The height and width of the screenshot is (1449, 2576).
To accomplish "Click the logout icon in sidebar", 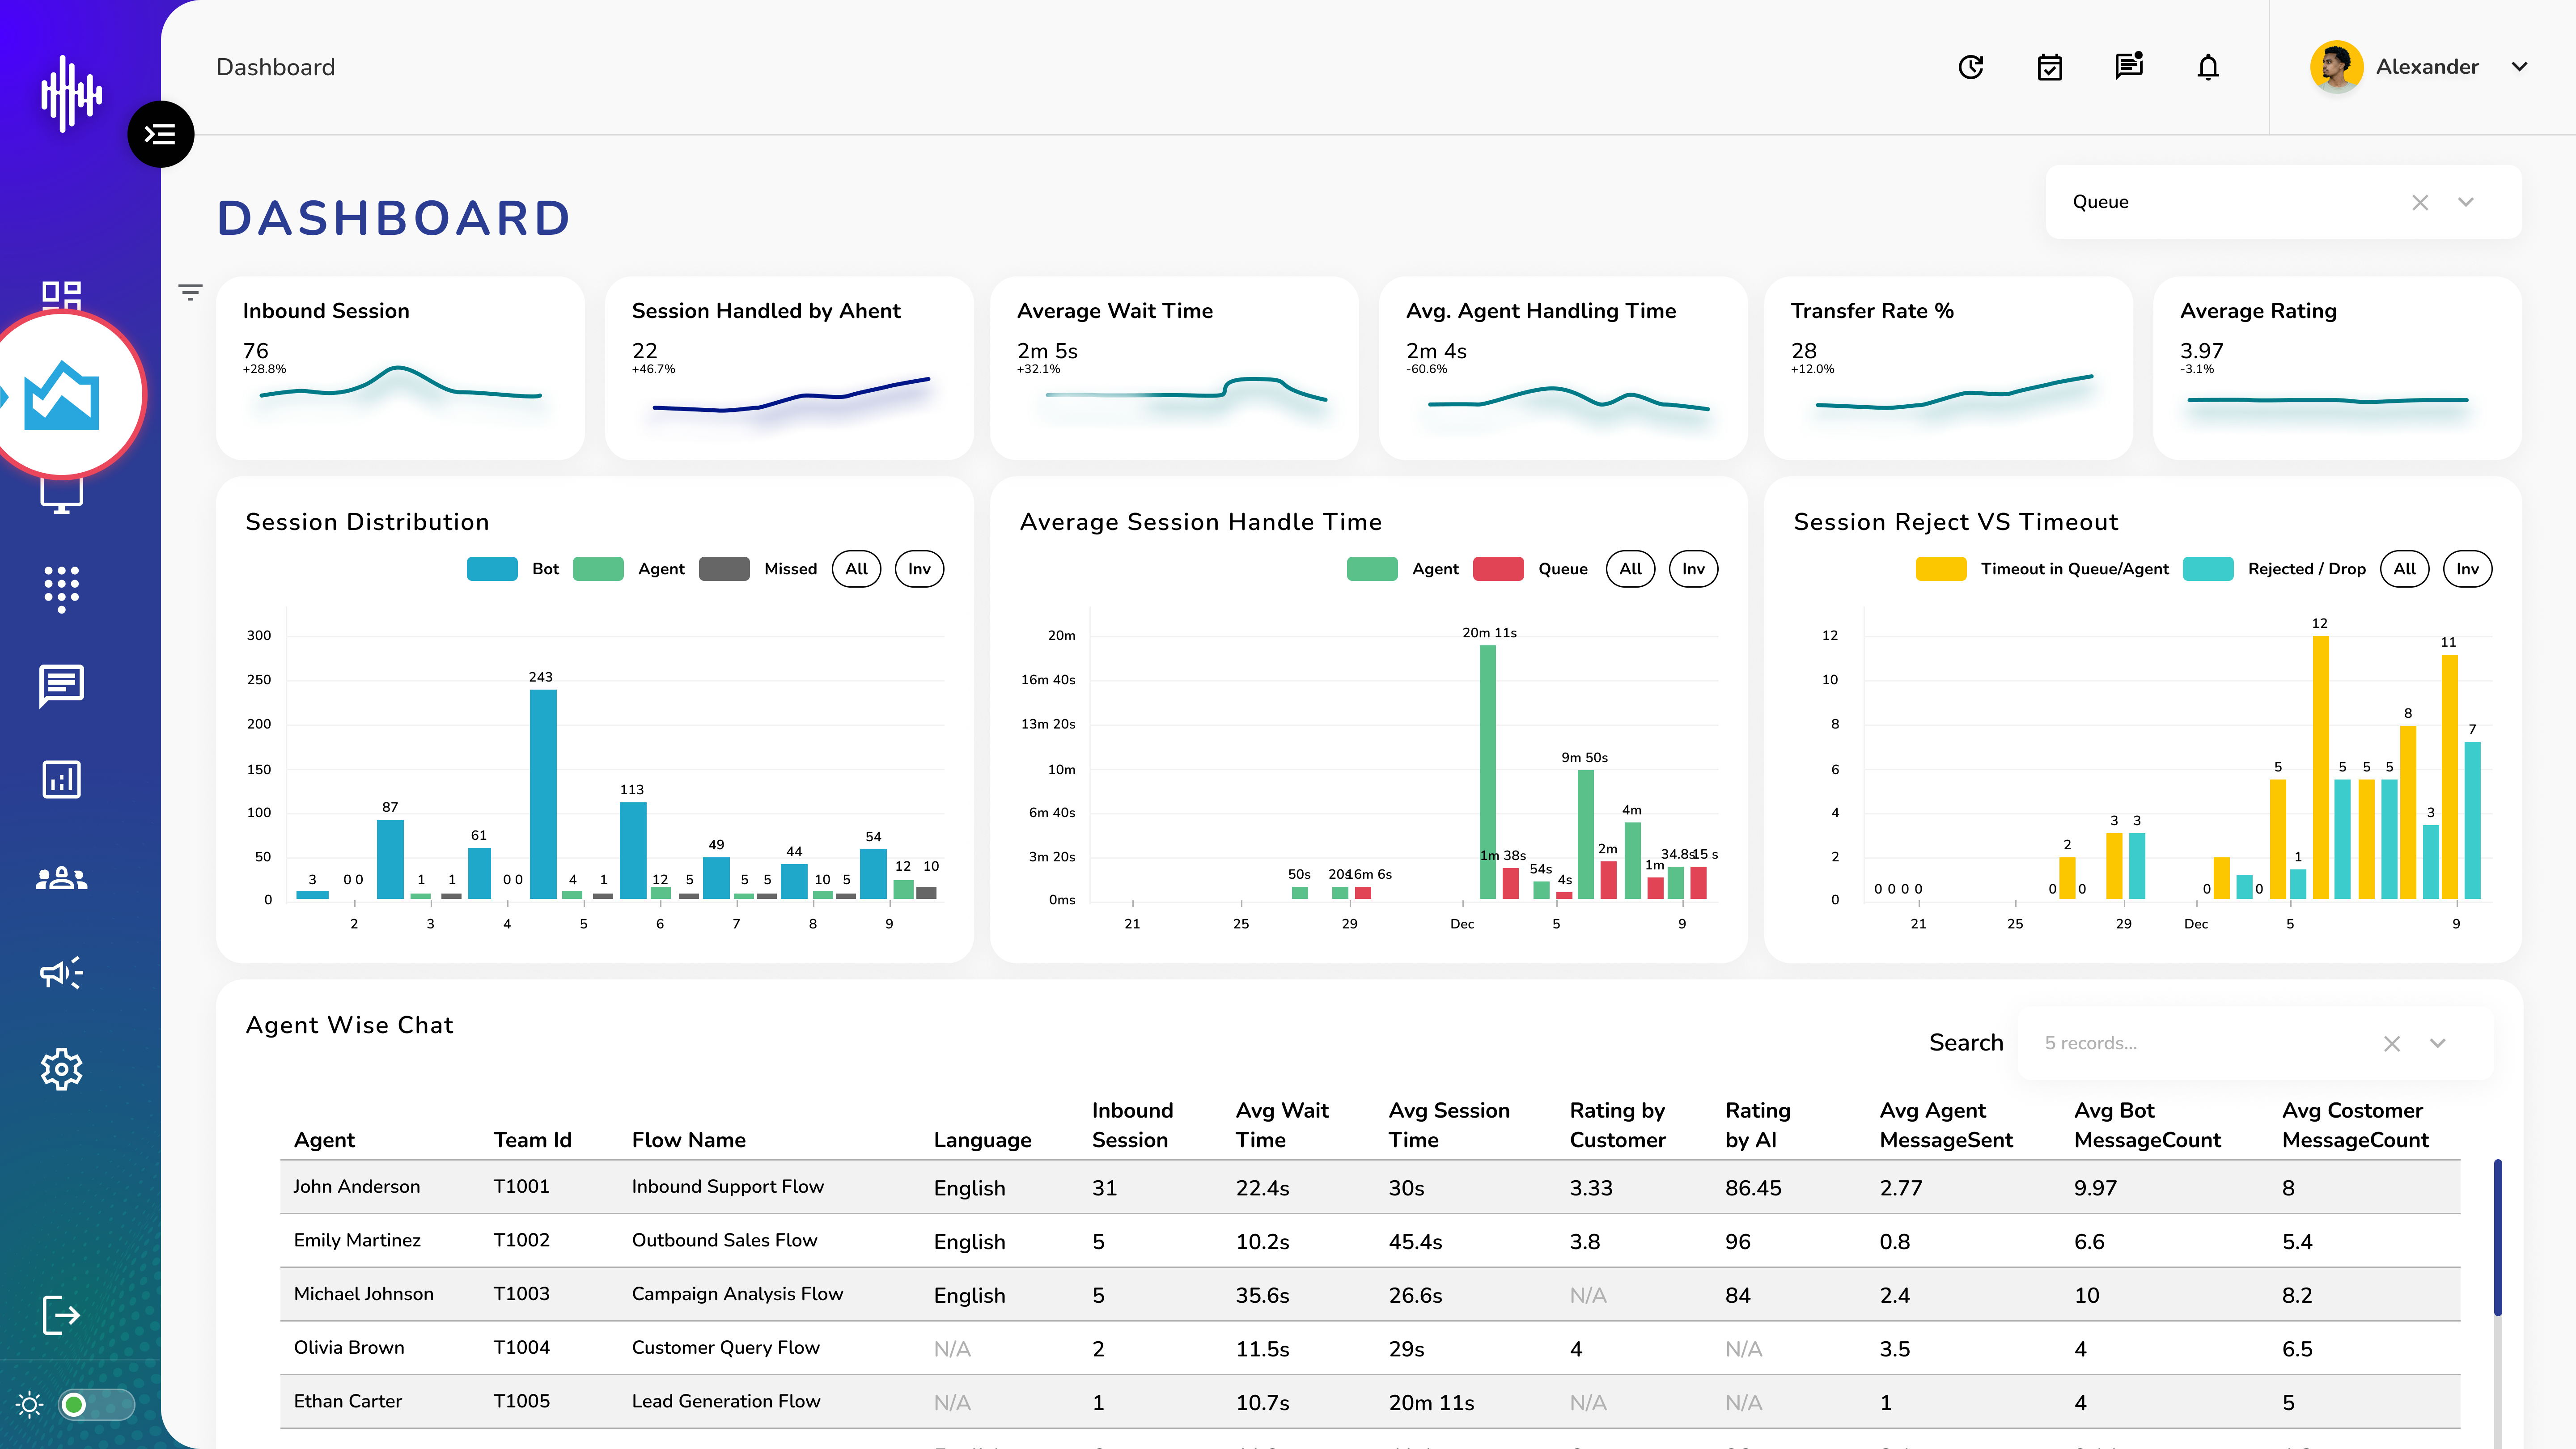I will (x=61, y=1315).
